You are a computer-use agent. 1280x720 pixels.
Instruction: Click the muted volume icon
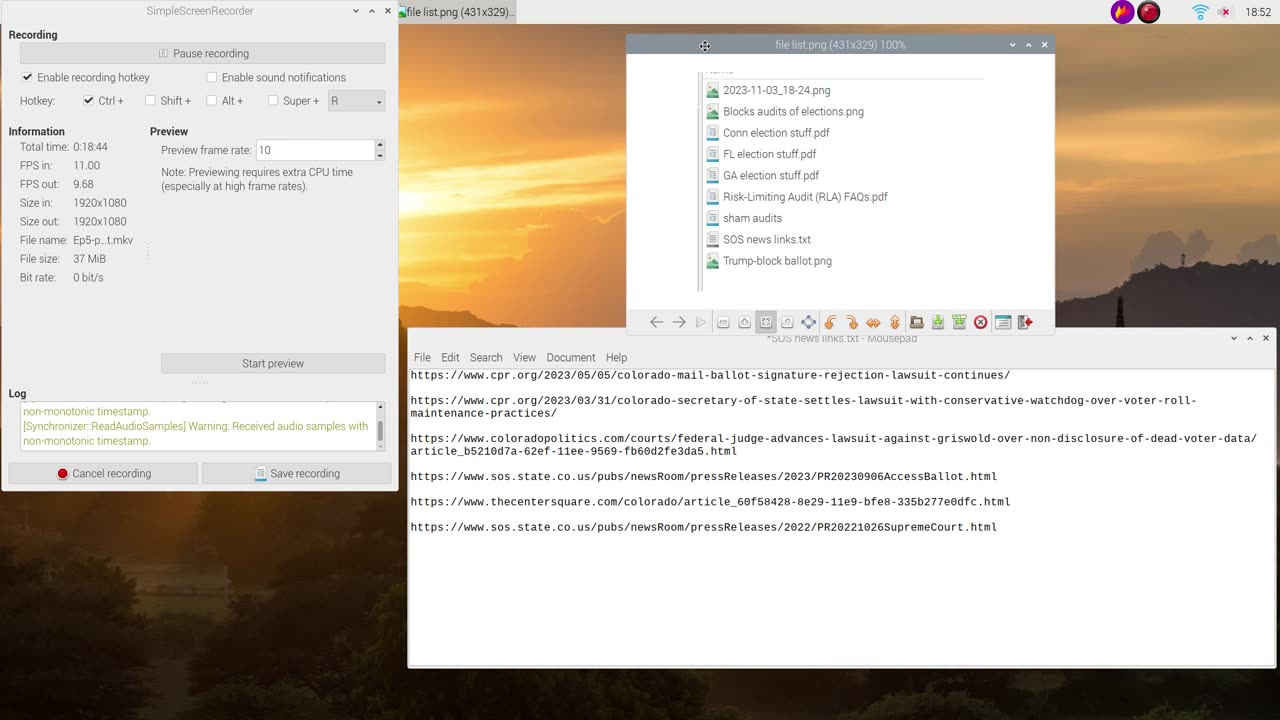tap(1225, 12)
